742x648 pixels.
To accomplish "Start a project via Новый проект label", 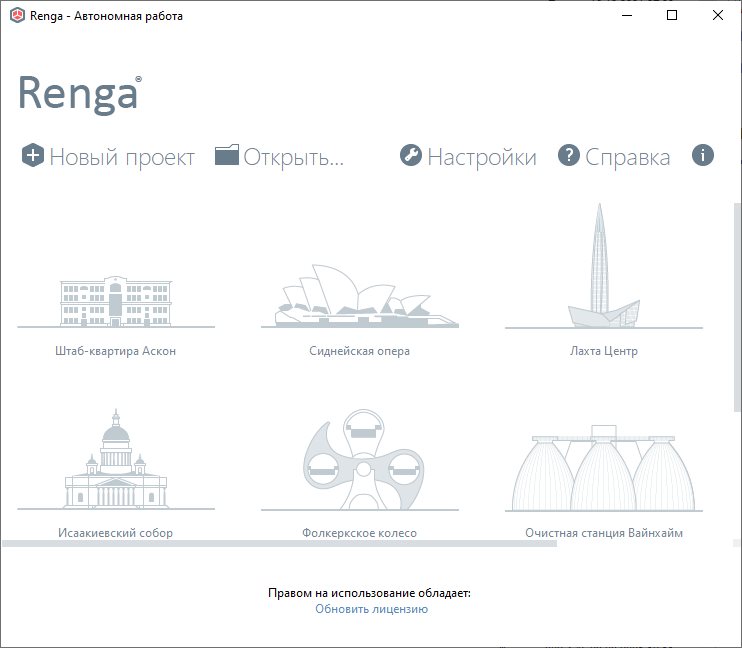I will coord(122,158).
